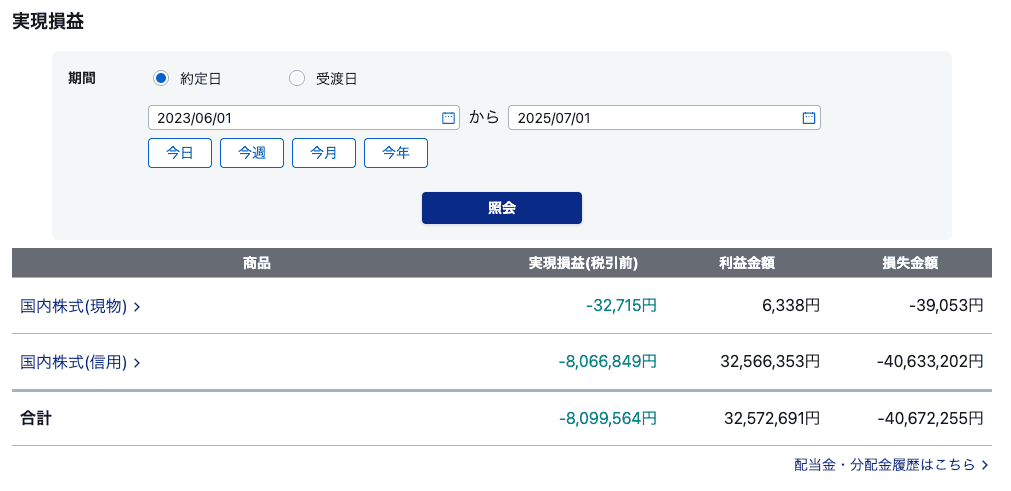Click arrow after 配当金・分配金履歴はこちら
1011x491 pixels.
coord(985,465)
